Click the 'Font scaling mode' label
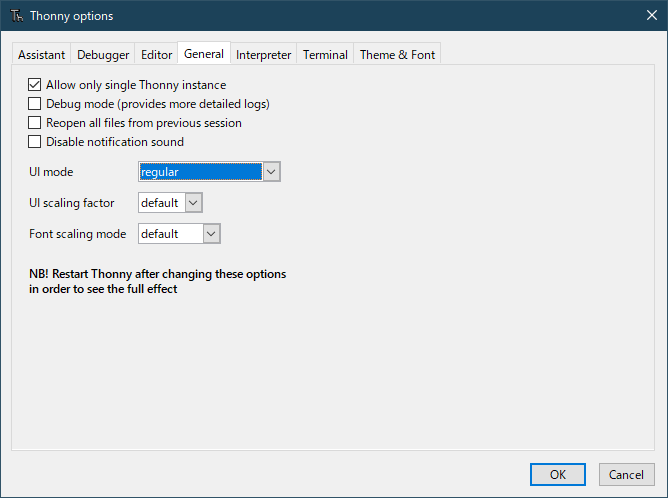 click(78, 234)
